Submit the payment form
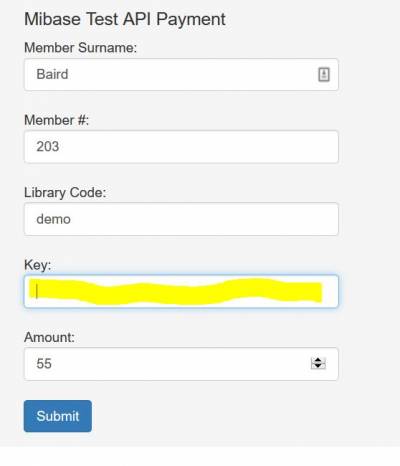This screenshot has height=466, width=400. click(x=58, y=416)
